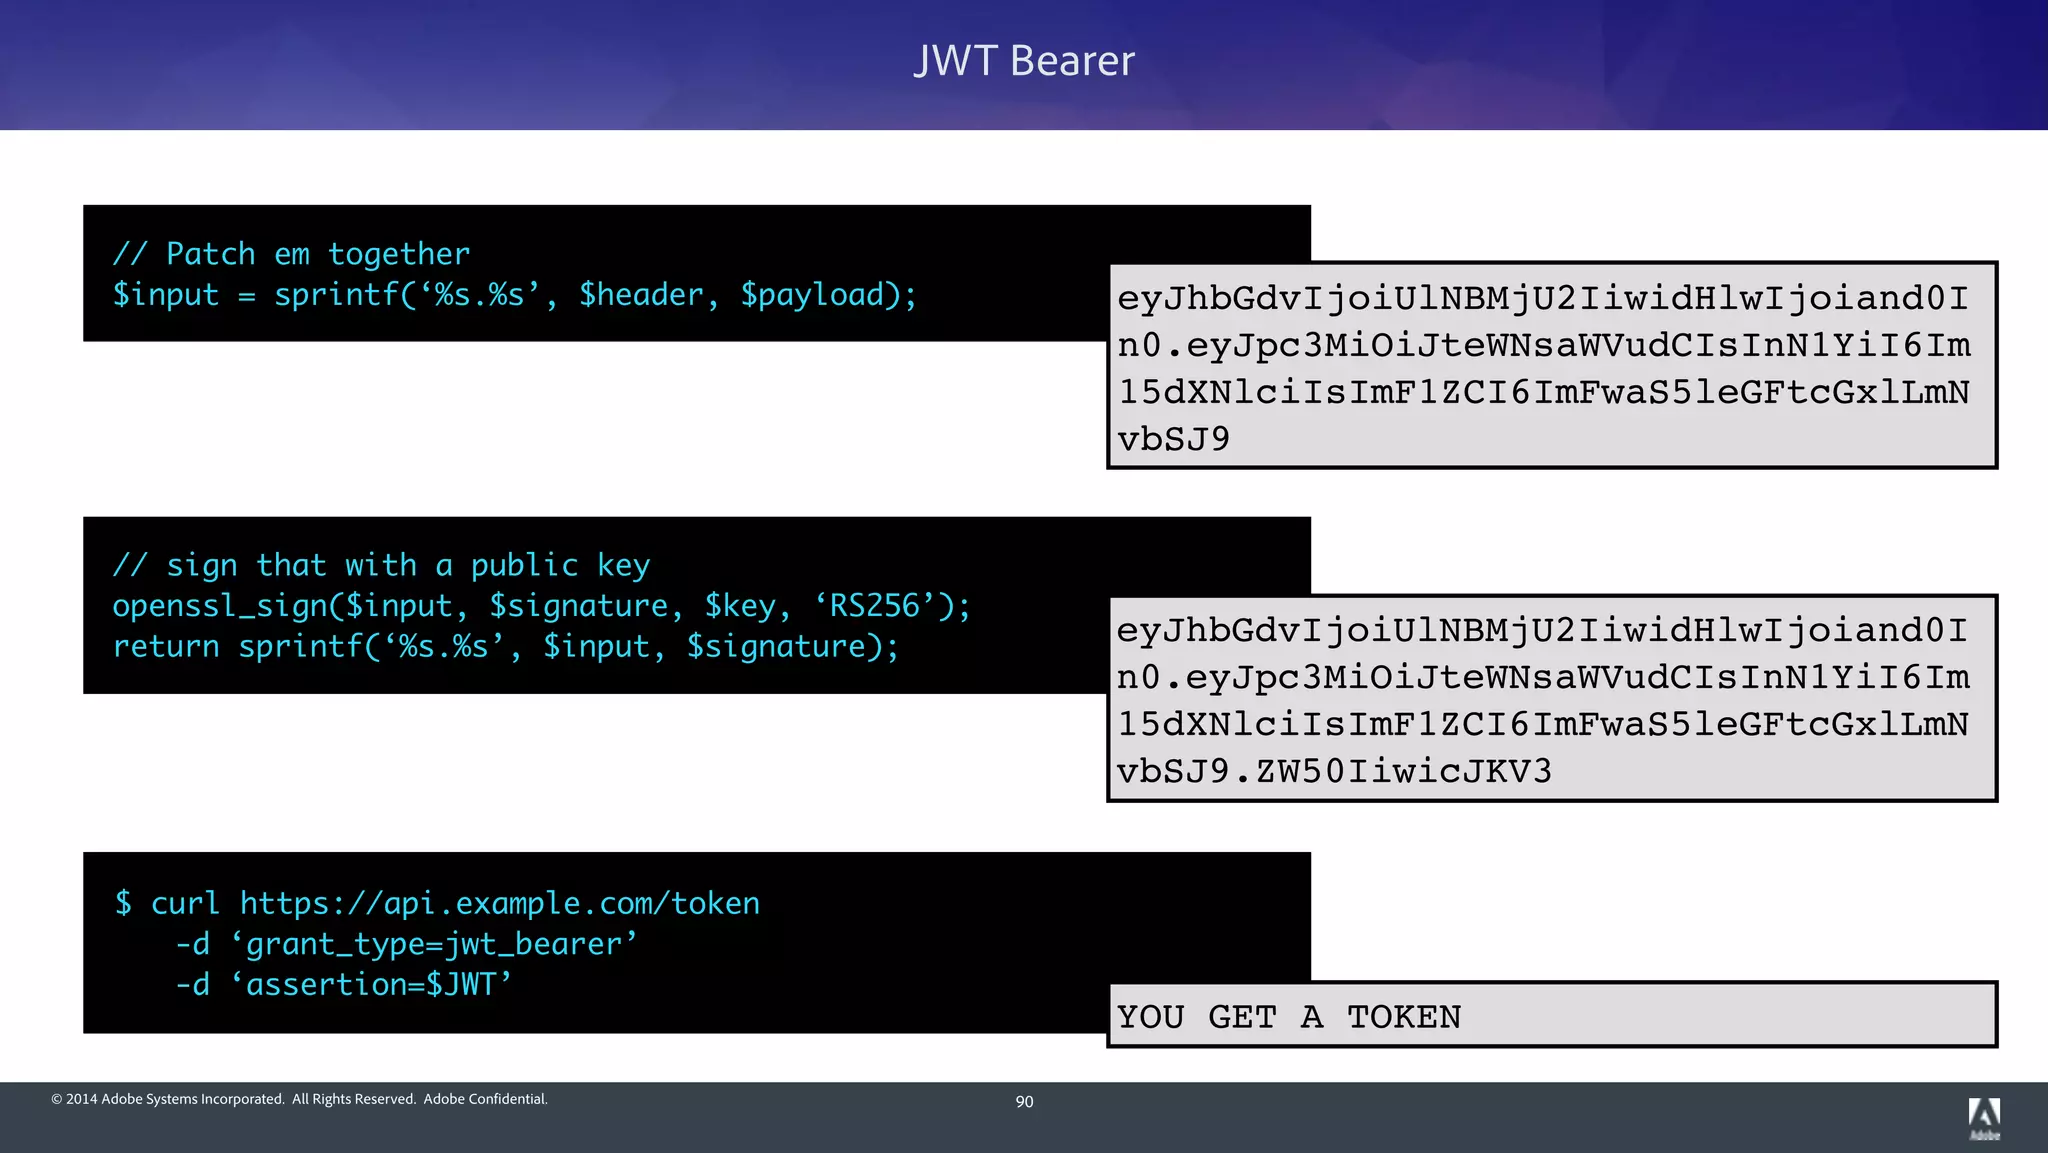The height and width of the screenshot is (1153, 2048).
Task: Click the unsigned token's last line 'vbSJ9'
Action: 1173,439
